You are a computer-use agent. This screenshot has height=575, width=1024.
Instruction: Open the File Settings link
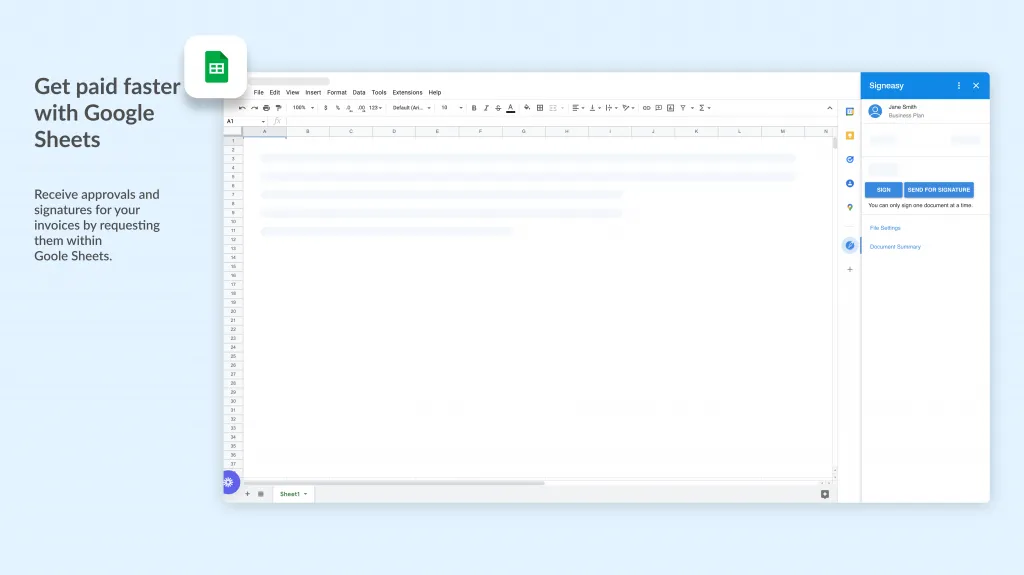[885, 228]
